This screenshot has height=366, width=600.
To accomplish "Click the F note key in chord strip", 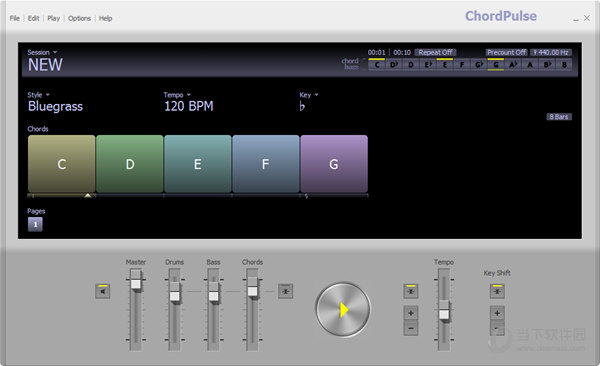I will (x=462, y=65).
